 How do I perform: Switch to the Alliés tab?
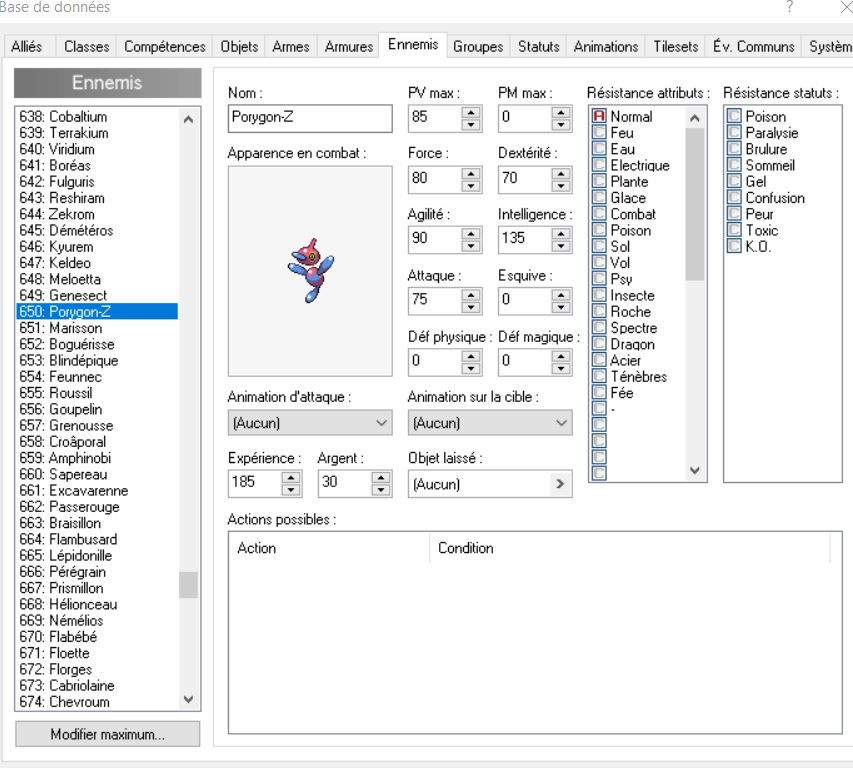click(27, 46)
